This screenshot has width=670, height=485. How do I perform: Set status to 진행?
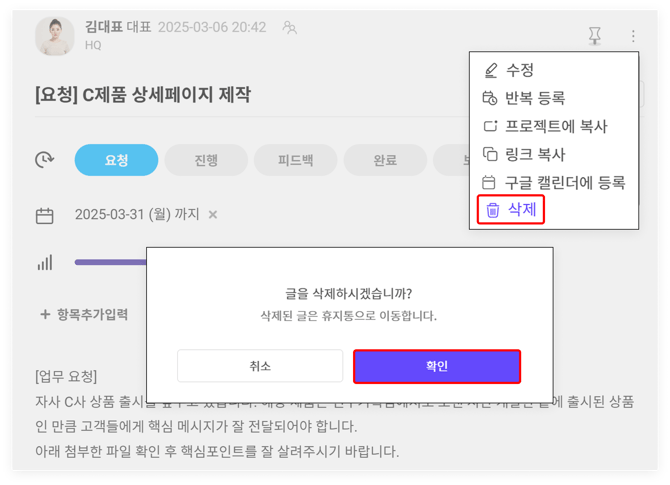(x=206, y=160)
